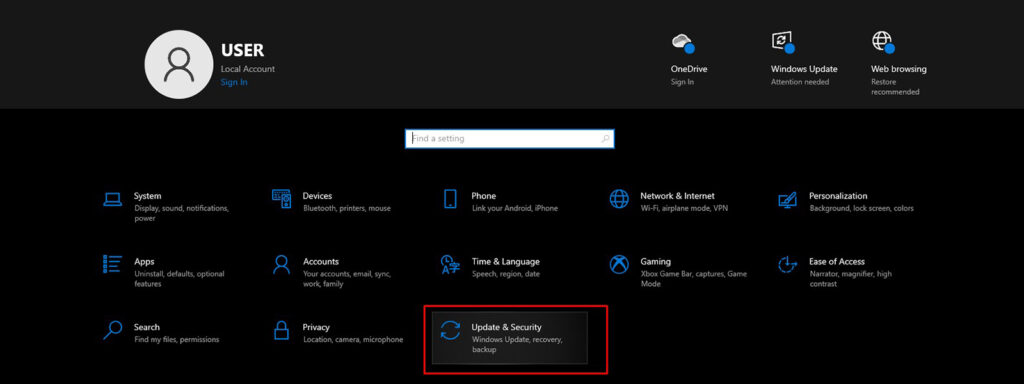The height and width of the screenshot is (384, 1024).
Task: Click the magnifier in the search box
Action: (x=605, y=138)
